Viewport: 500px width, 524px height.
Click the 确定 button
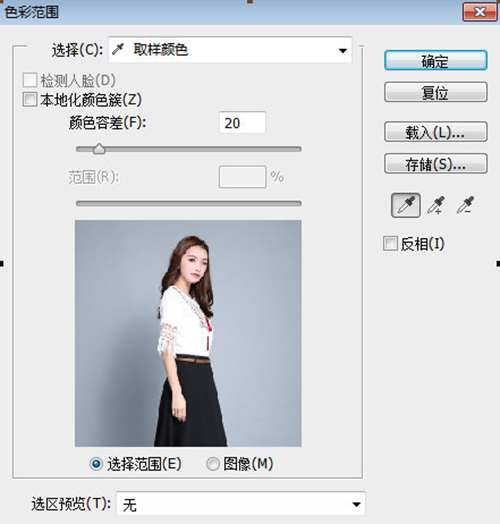435,60
